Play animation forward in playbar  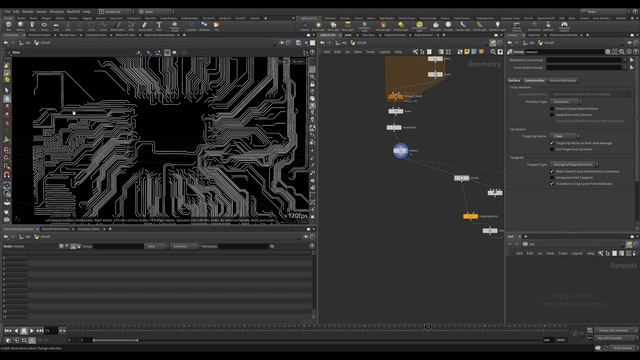coord(31,331)
